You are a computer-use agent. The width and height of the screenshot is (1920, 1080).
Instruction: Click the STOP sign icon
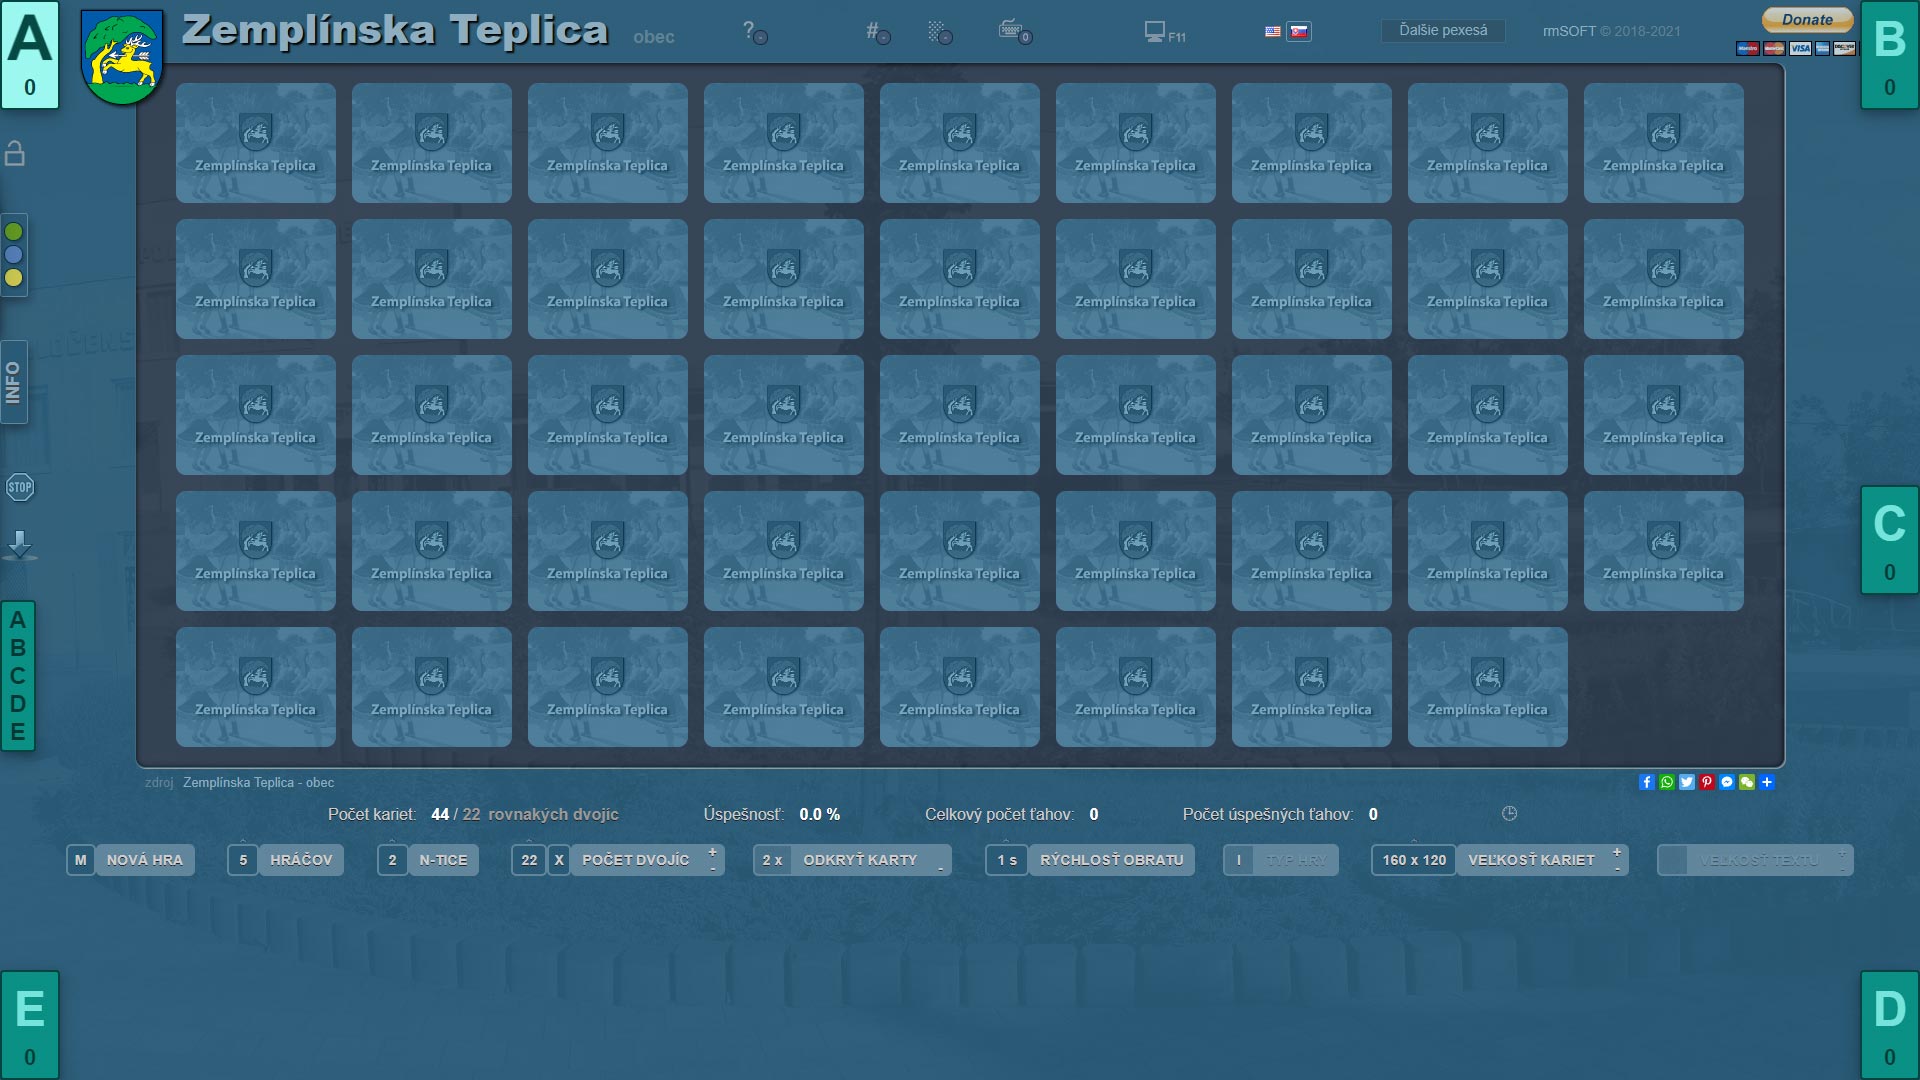[20, 487]
